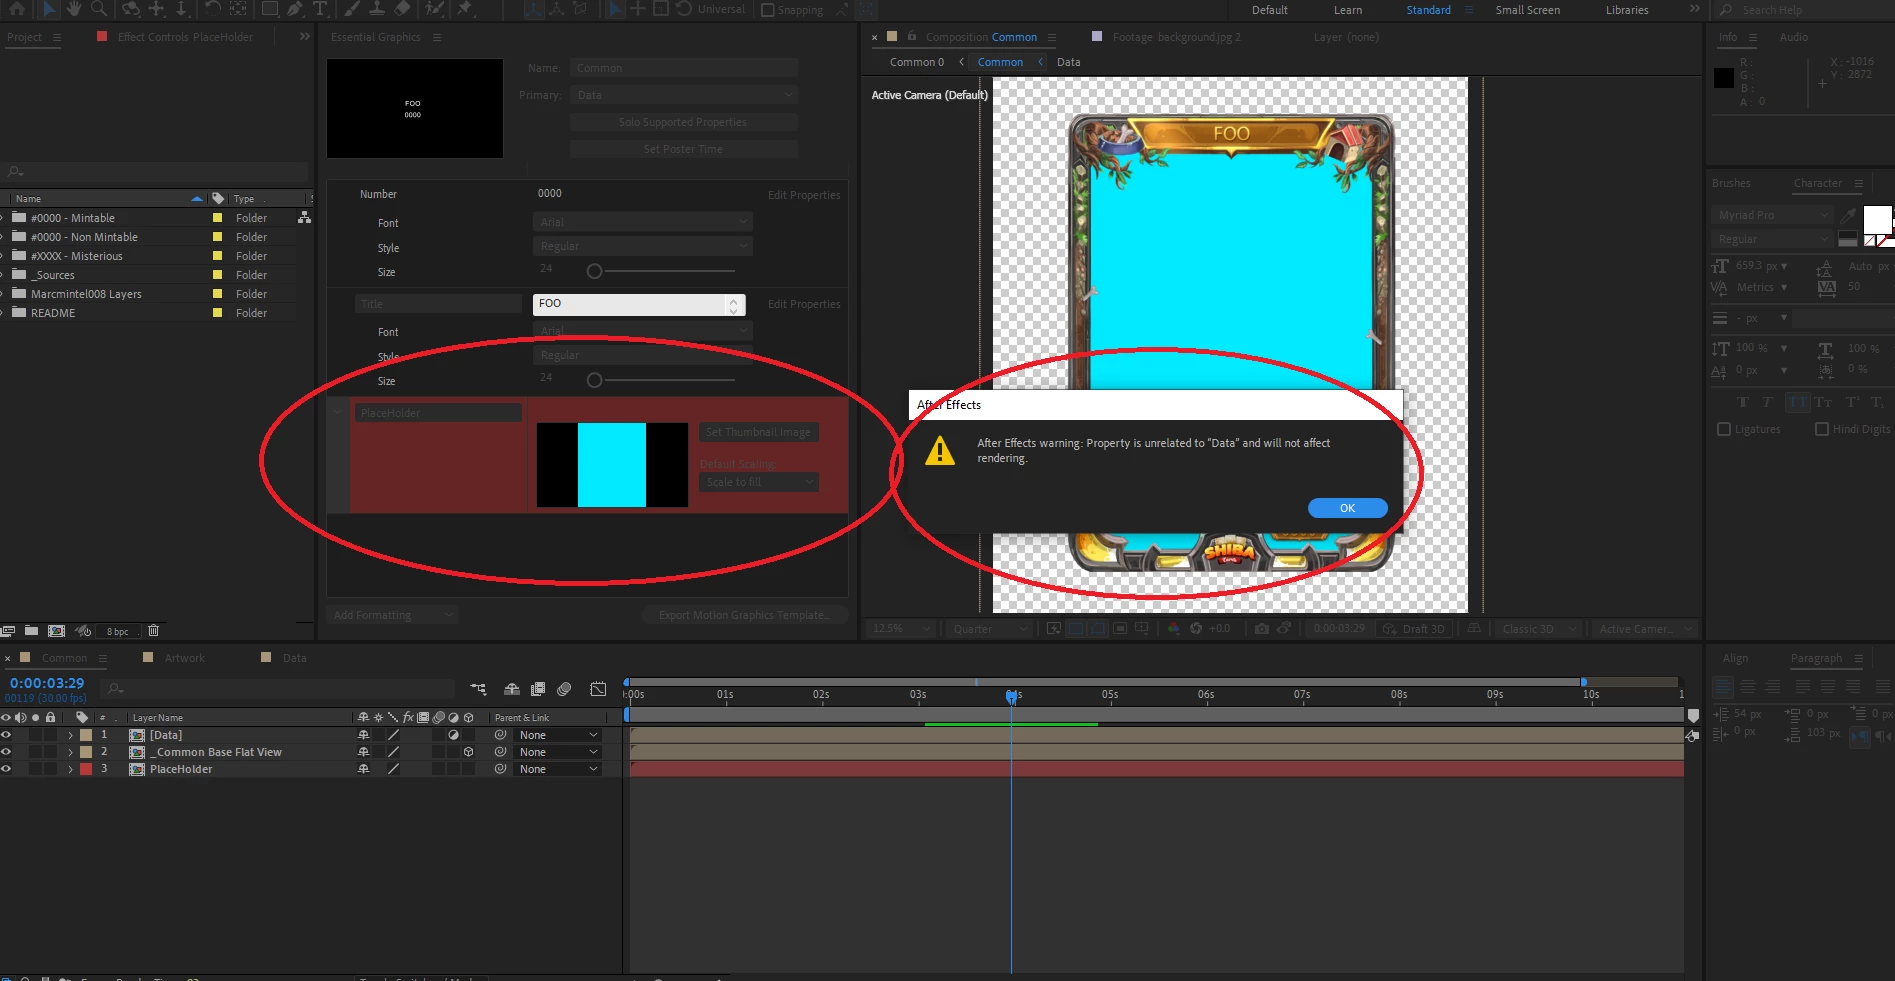The height and width of the screenshot is (981, 1895).
Task: Enable Motion Blur in the timeline
Action: coord(564,689)
